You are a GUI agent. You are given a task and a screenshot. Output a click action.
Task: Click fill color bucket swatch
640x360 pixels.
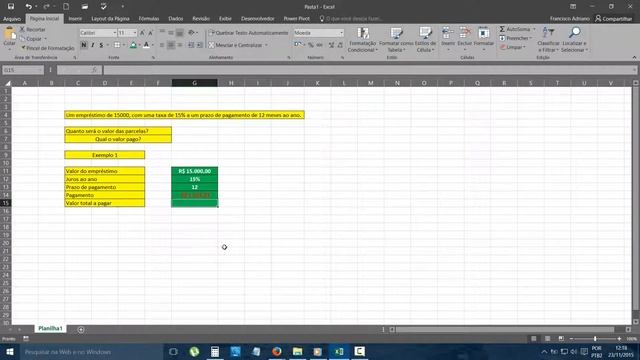pos(133,45)
